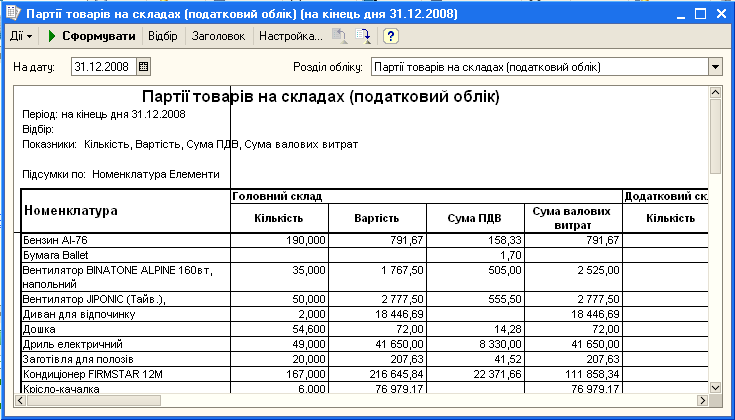Viewport: 735px width, 420px height.
Task: Click the 1 767,50 cost cell
Action: click(377, 277)
